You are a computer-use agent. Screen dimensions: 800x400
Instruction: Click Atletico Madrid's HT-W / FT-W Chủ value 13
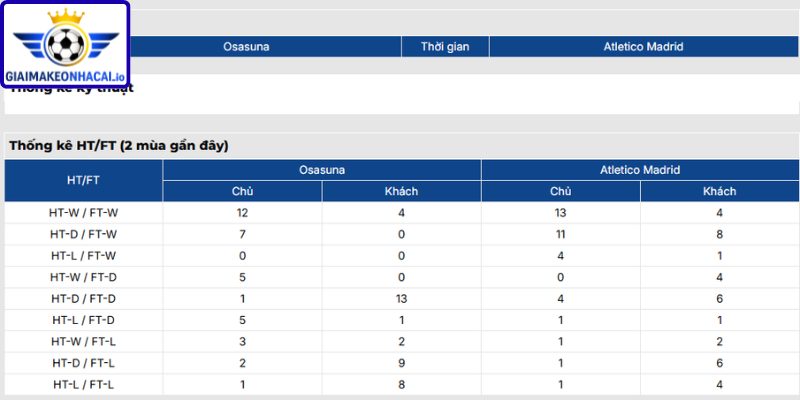[x=560, y=213]
